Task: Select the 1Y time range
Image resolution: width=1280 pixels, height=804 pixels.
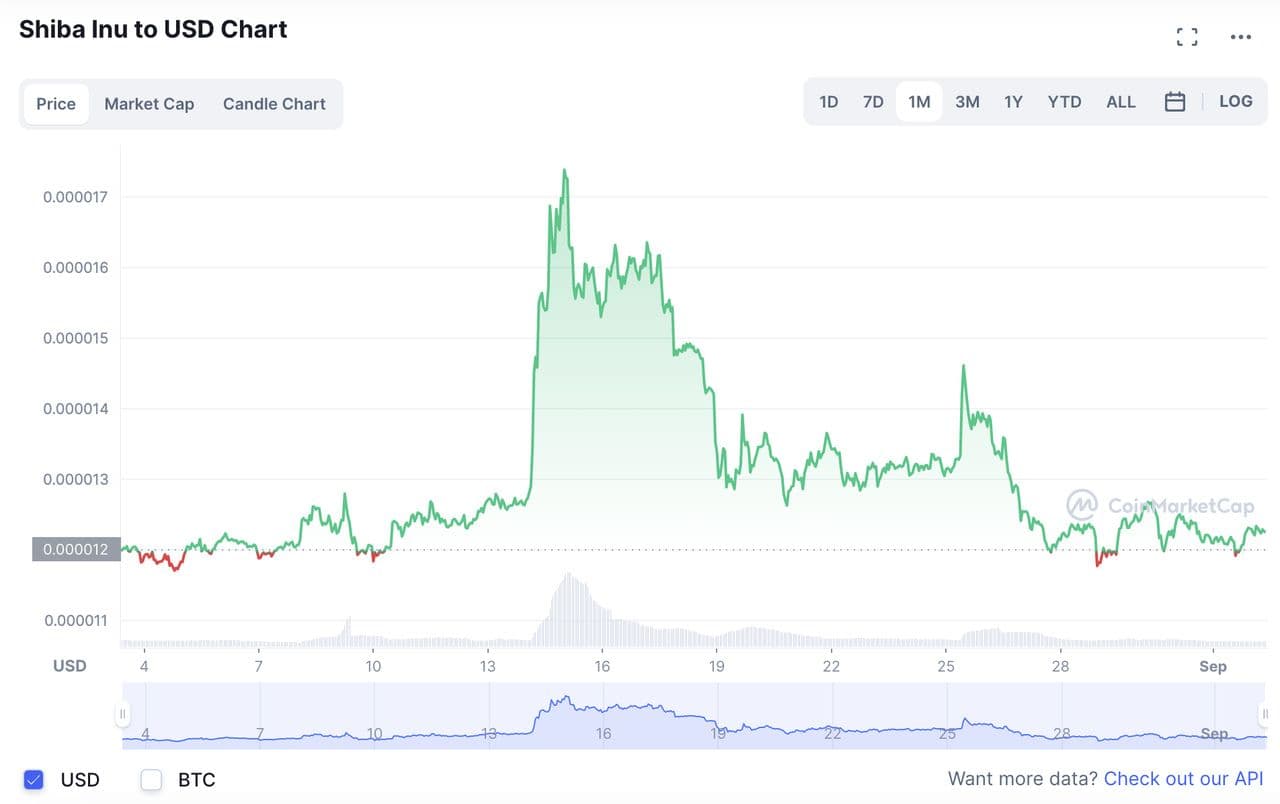Action: tap(1013, 102)
